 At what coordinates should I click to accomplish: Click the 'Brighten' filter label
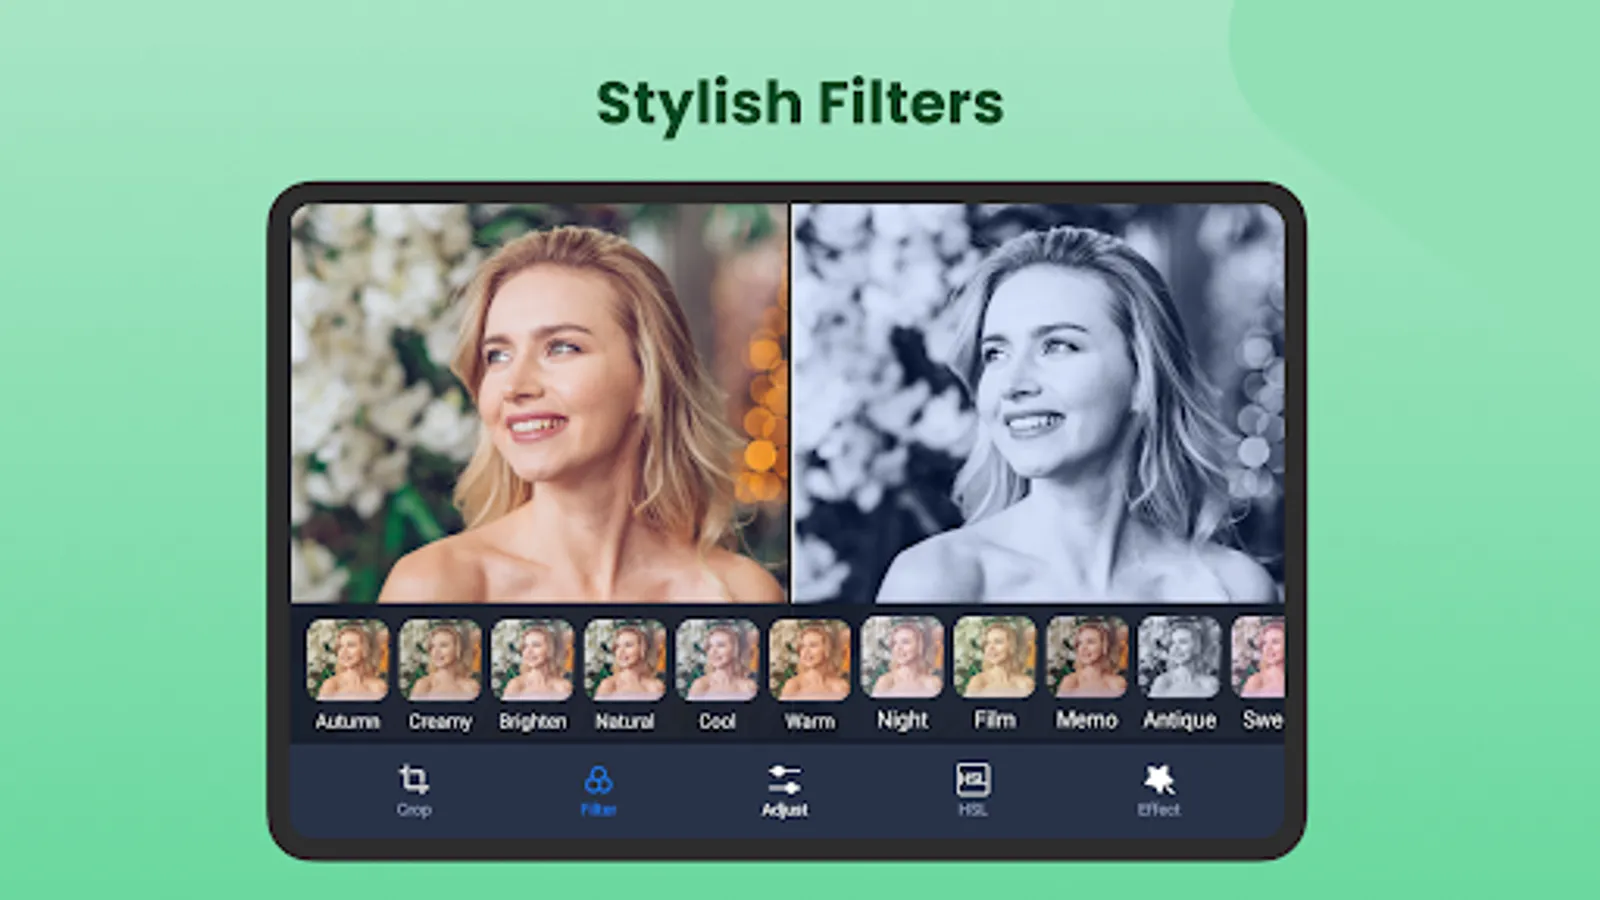pyautogui.click(x=532, y=721)
